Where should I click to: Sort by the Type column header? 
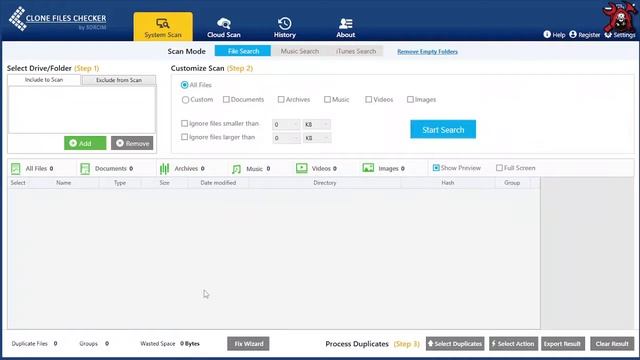(x=120, y=183)
